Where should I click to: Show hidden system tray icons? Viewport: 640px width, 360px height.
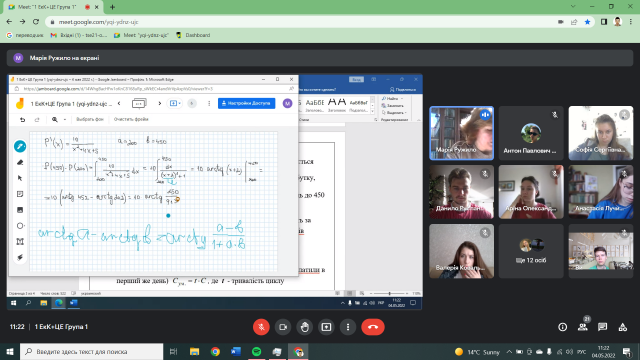pos(509,351)
